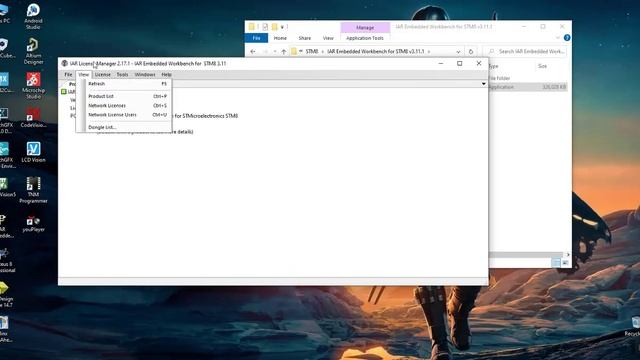This screenshot has height=360, width=640.
Task: Open License menu in License Manager
Action: pyautogui.click(x=102, y=75)
